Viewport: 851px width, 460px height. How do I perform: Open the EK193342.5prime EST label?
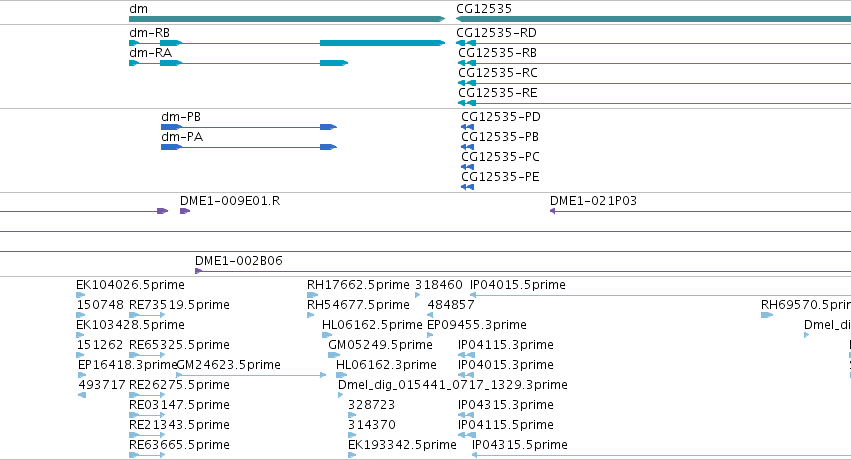coord(402,445)
